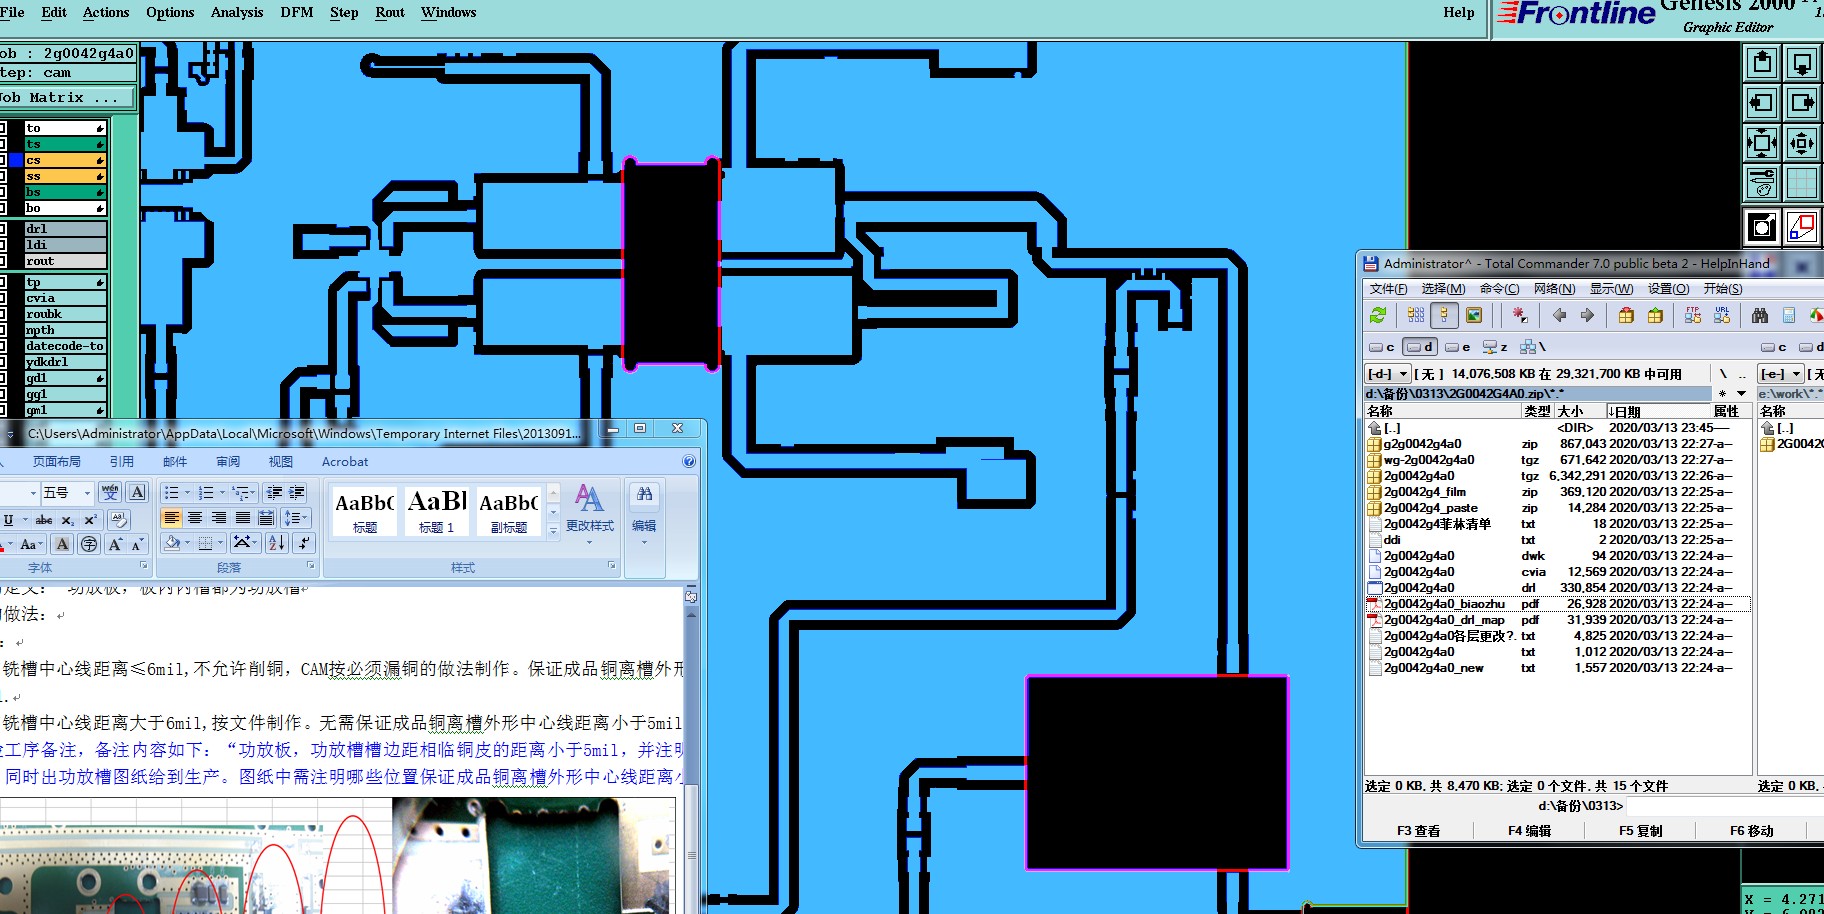Open the graphic tools palette icon
Image resolution: width=1824 pixels, height=914 pixels.
[1762, 183]
